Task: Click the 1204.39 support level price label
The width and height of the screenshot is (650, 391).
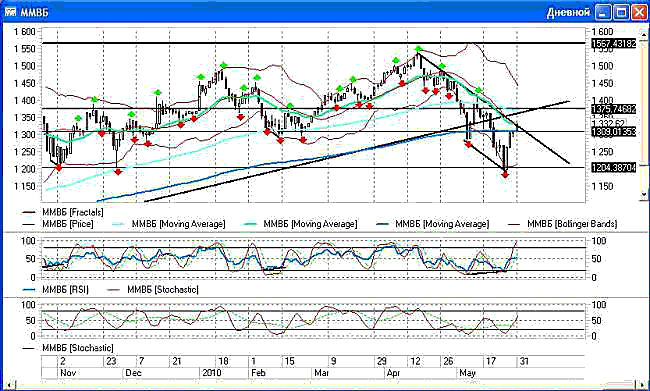Action: 614,168
